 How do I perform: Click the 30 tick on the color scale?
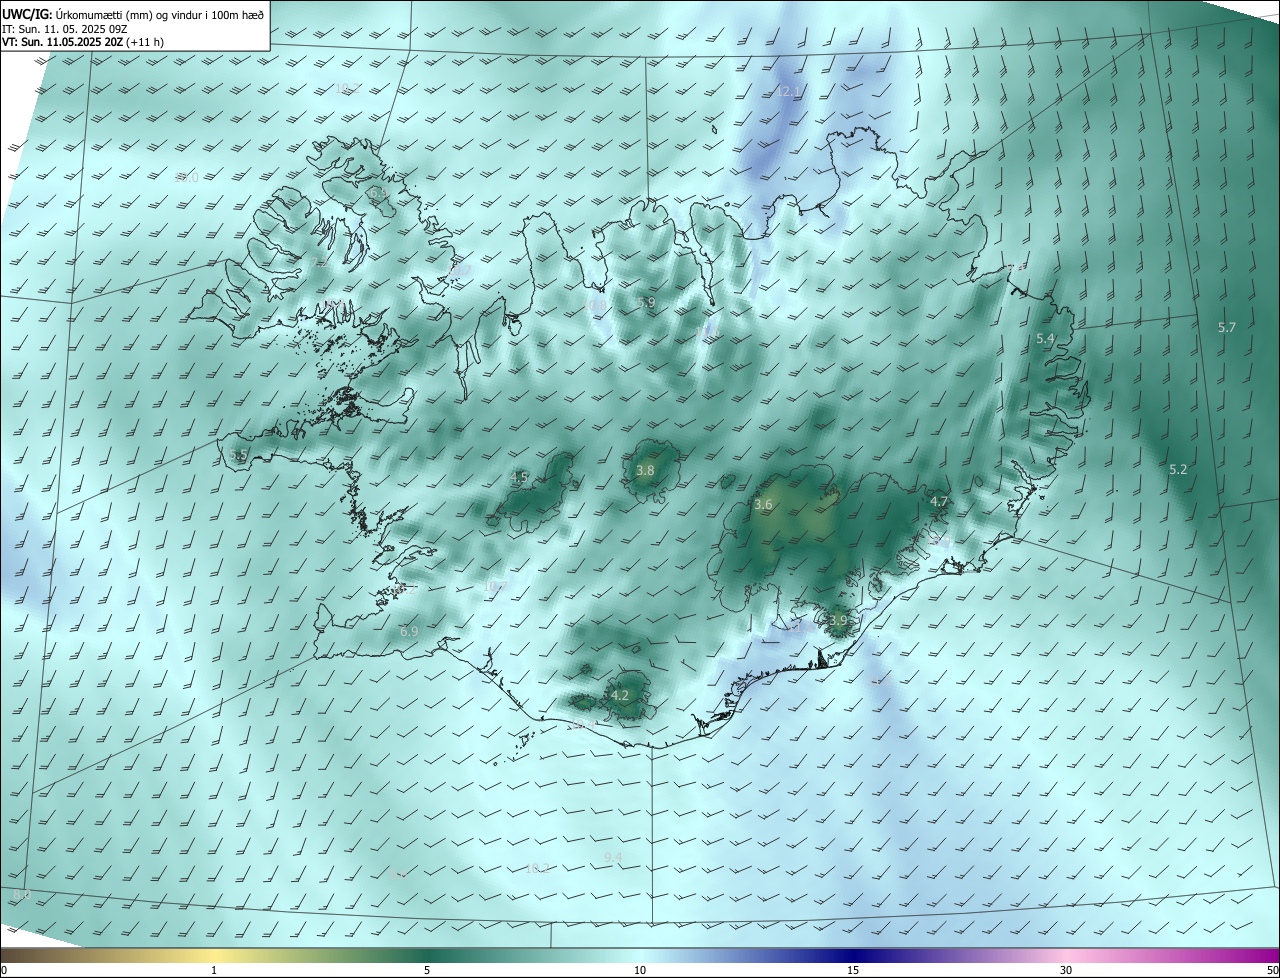[1066, 970]
